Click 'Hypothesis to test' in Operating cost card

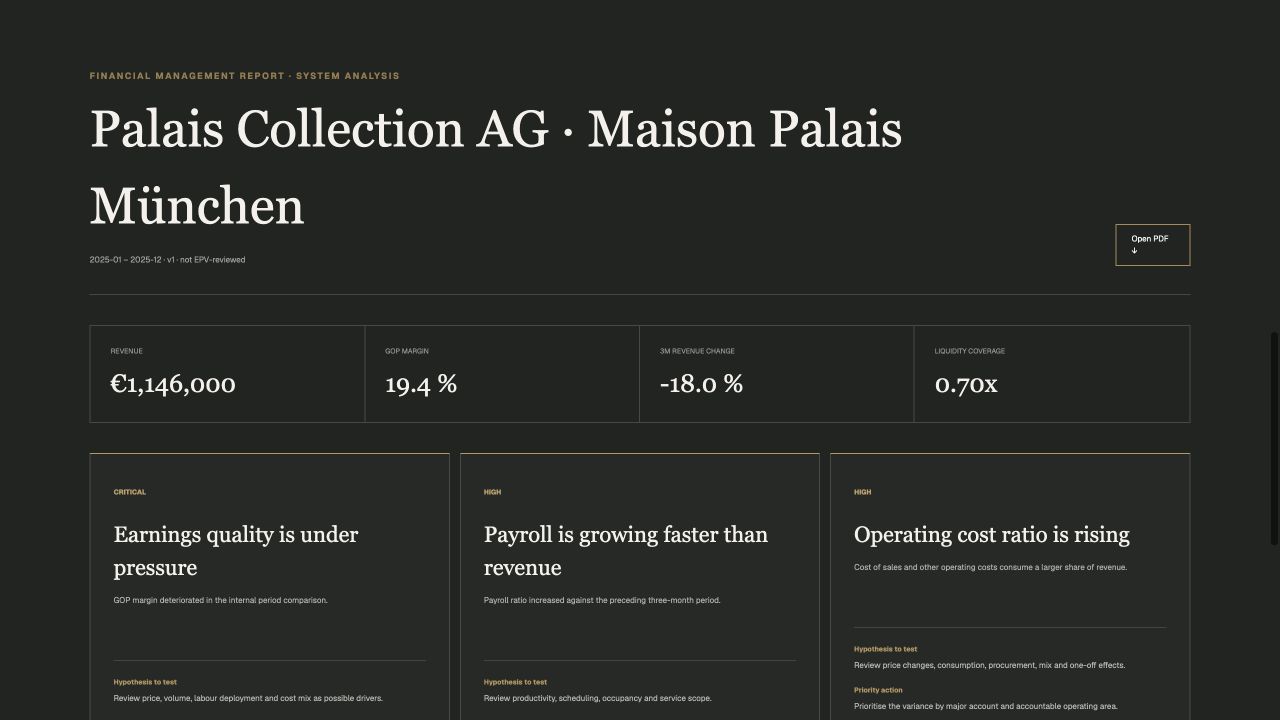[x=885, y=649]
